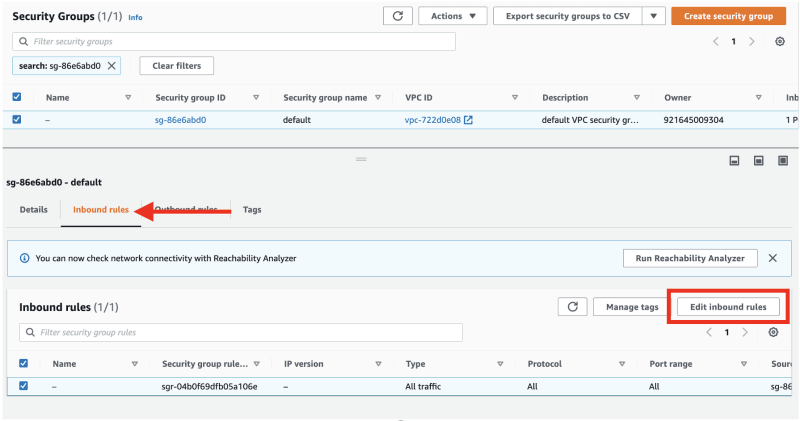800x421 pixels.
Task: Sort inbound rules by Type column
Action: pos(501,364)
